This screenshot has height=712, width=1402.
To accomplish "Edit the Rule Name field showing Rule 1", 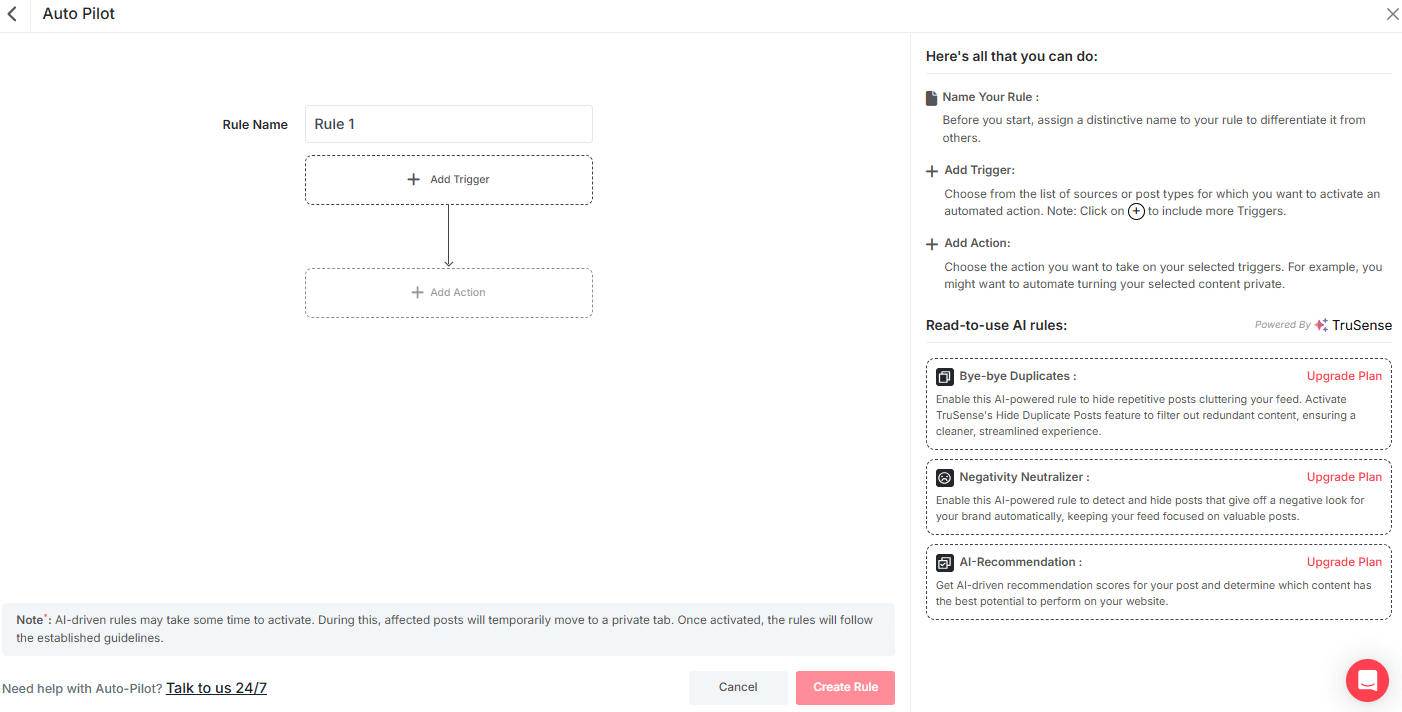I will click(448, 123).
